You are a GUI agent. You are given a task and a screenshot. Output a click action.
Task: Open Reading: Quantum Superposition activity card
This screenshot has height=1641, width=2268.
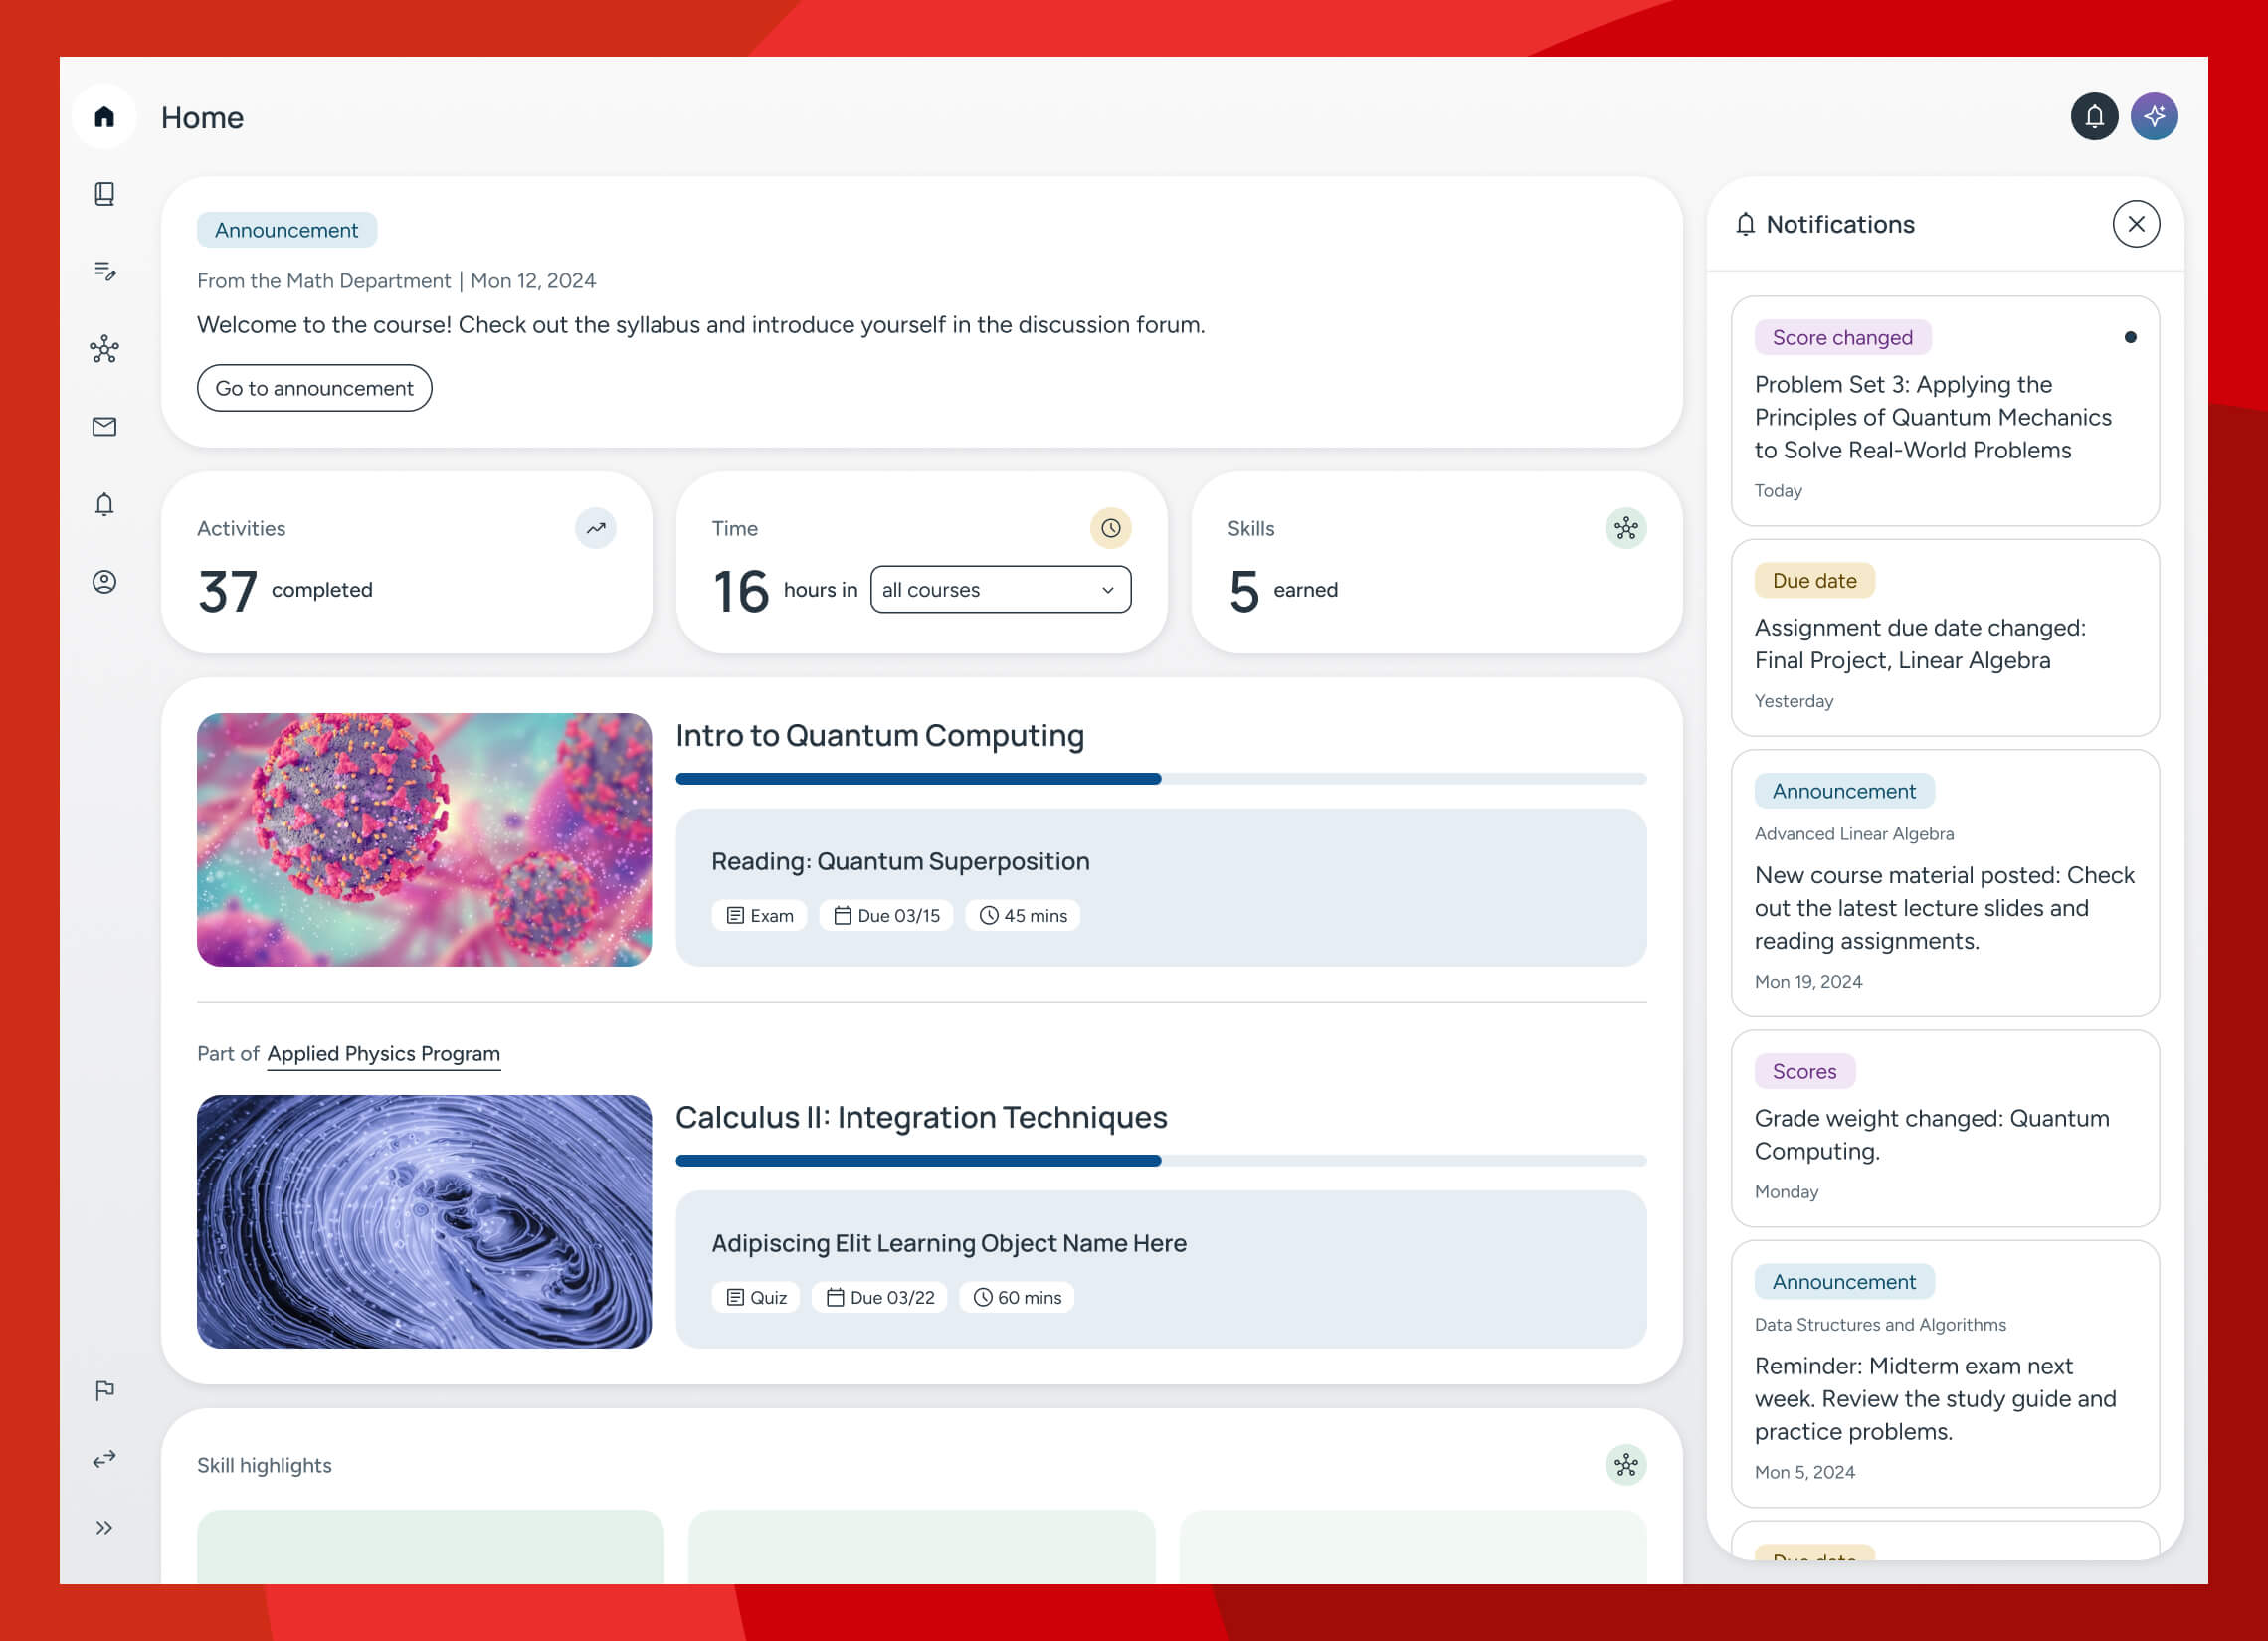pyautogui.click(x=1160, y=887)
